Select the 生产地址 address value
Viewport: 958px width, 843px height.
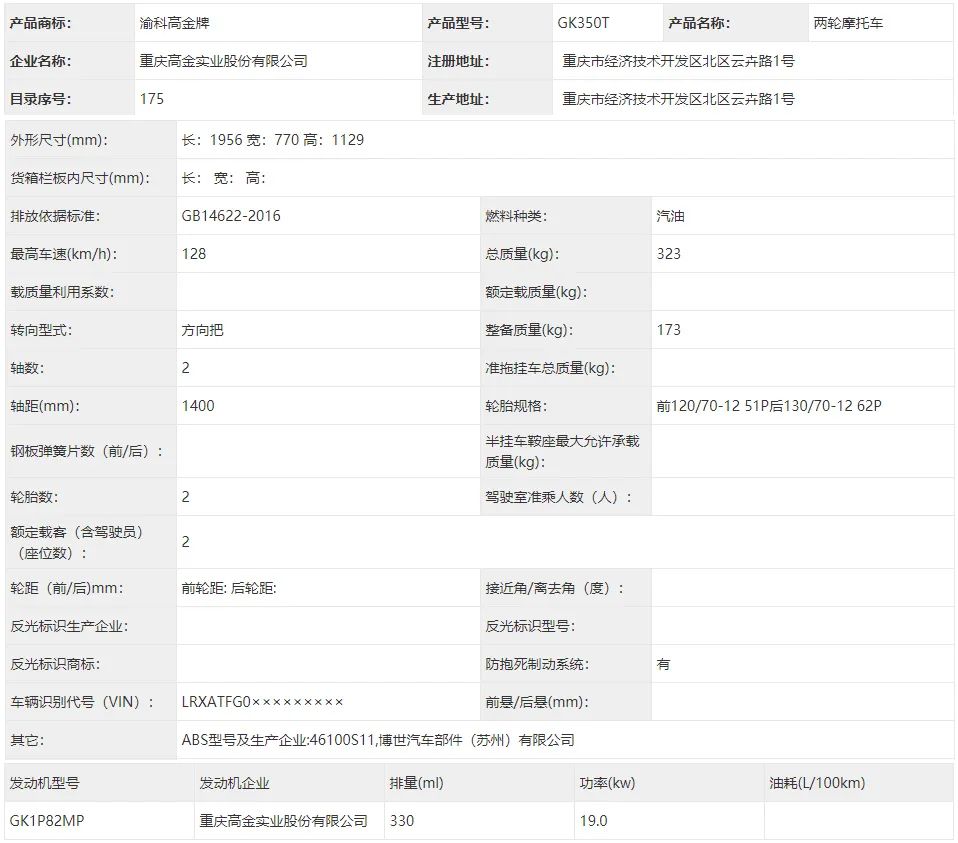pyautogui.click(x=678, y=99)
